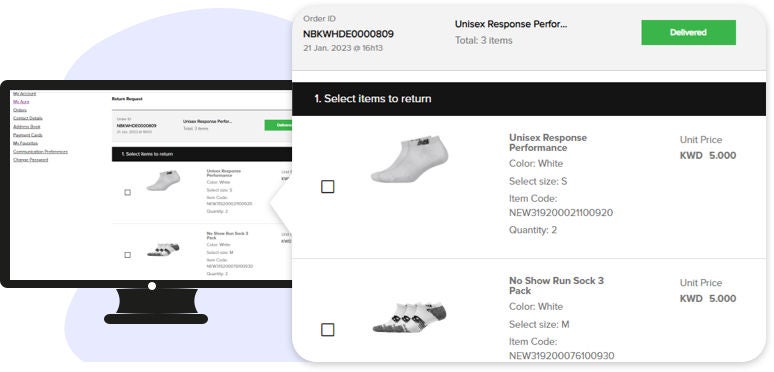Click the enlarged 'Select size: M' text
This screenshot has width=774, height=372.
coord(539,324)
